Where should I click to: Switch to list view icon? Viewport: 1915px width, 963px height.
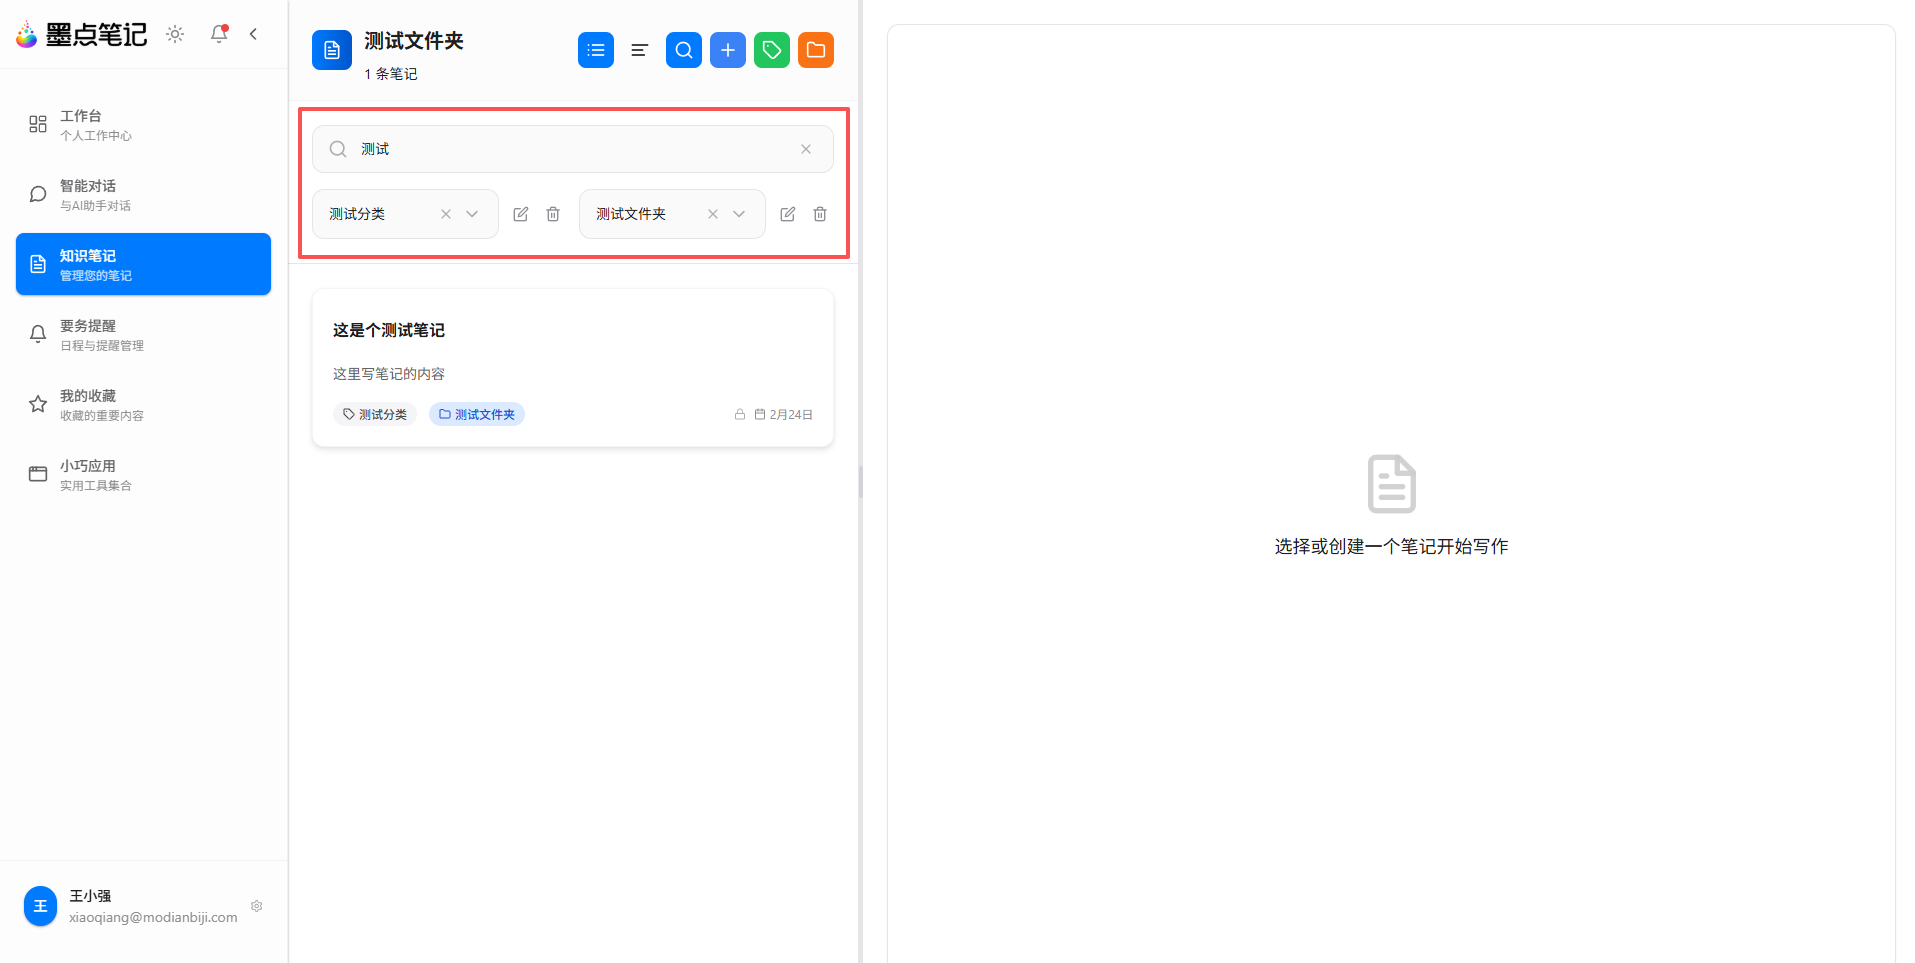pos(596,50)
